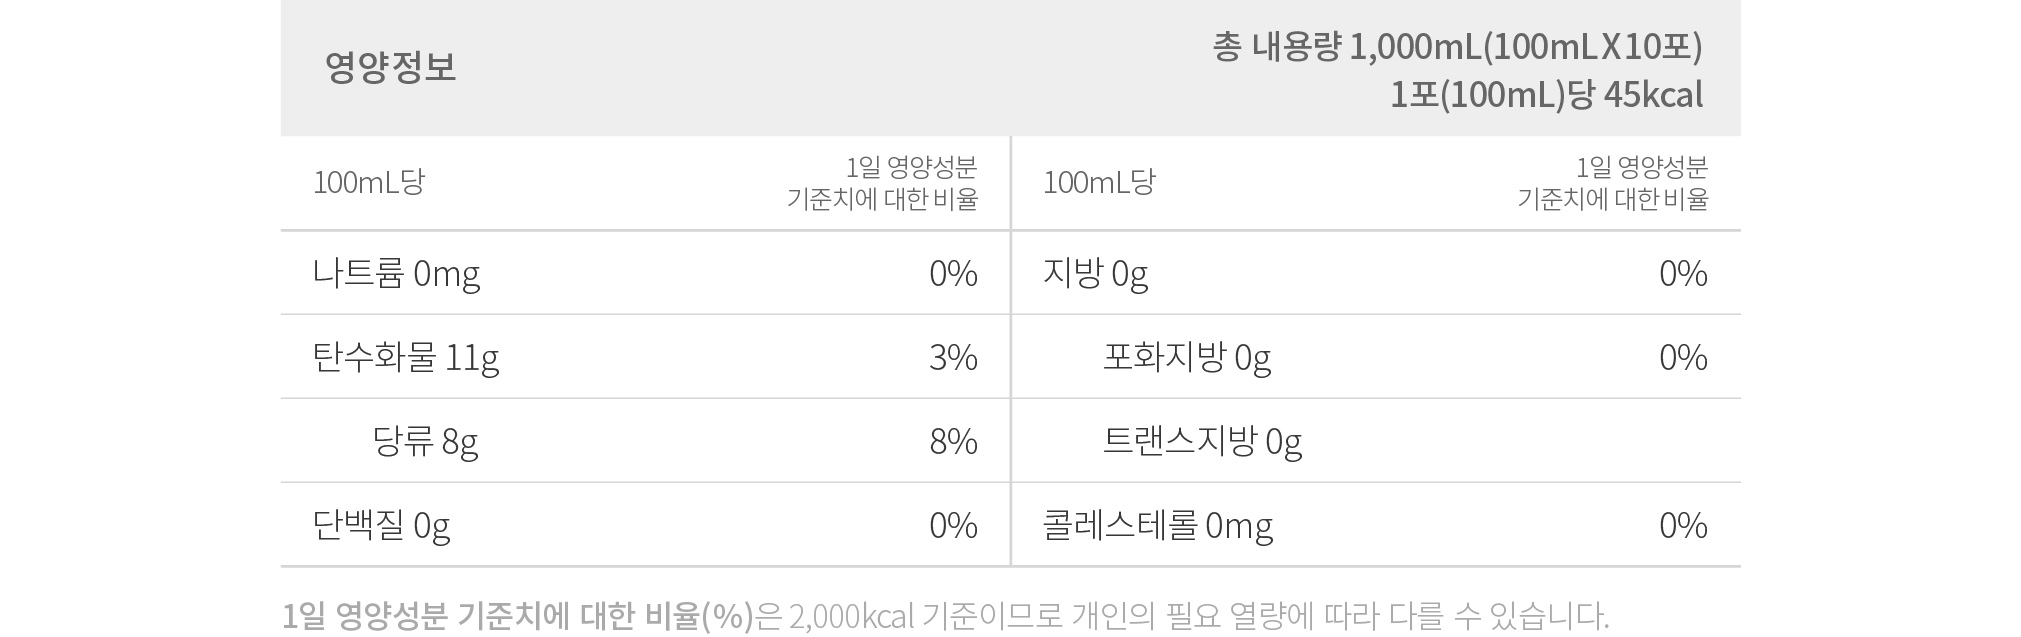Select the 단백질 0g row label
2021x637 pixels.
coord(381,525)
